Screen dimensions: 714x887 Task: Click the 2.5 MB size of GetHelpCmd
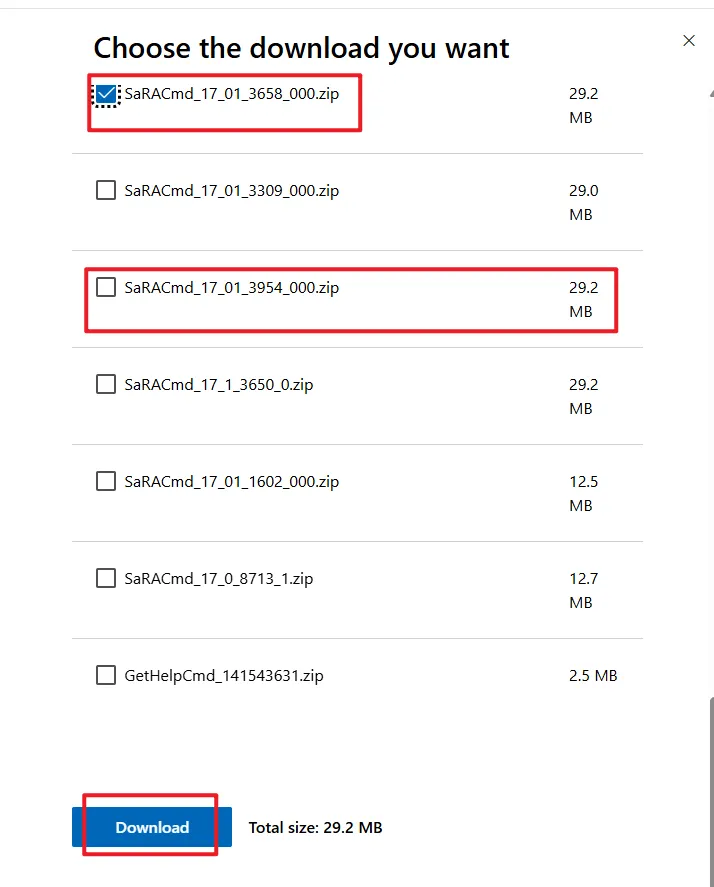(593, 675)
